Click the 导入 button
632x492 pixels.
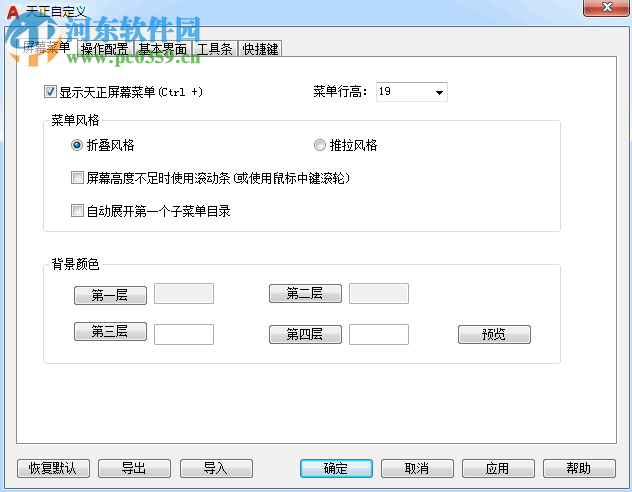click(216, 468)
